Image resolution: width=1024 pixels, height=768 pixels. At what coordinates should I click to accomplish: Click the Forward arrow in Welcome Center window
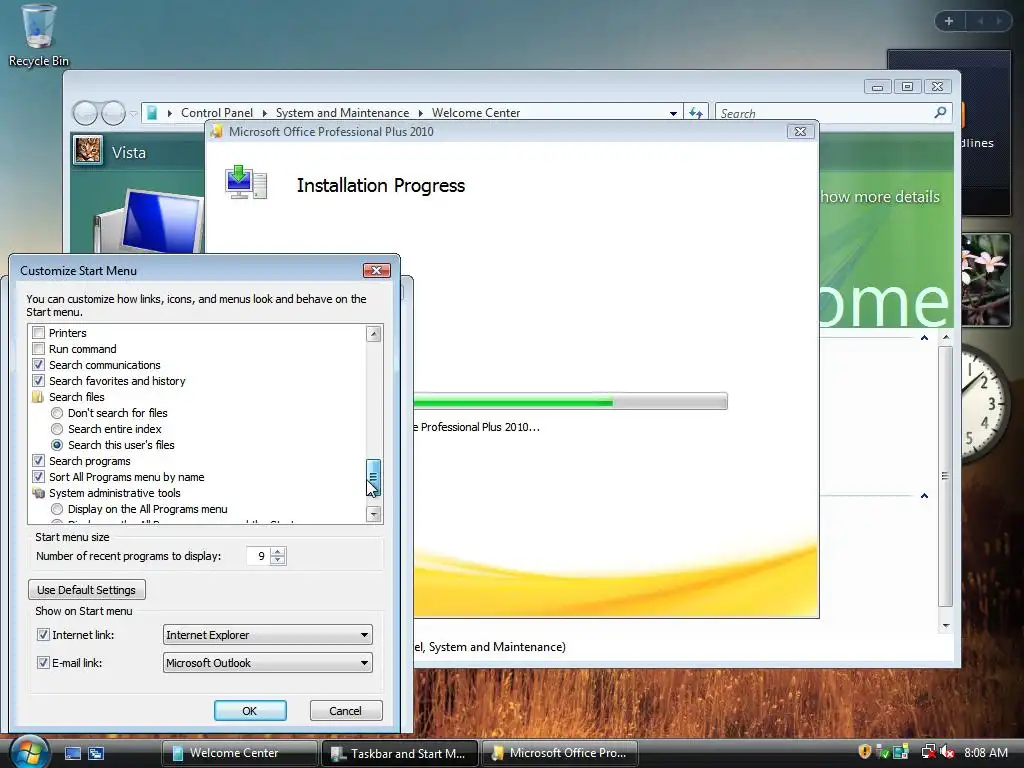point(114,113)
